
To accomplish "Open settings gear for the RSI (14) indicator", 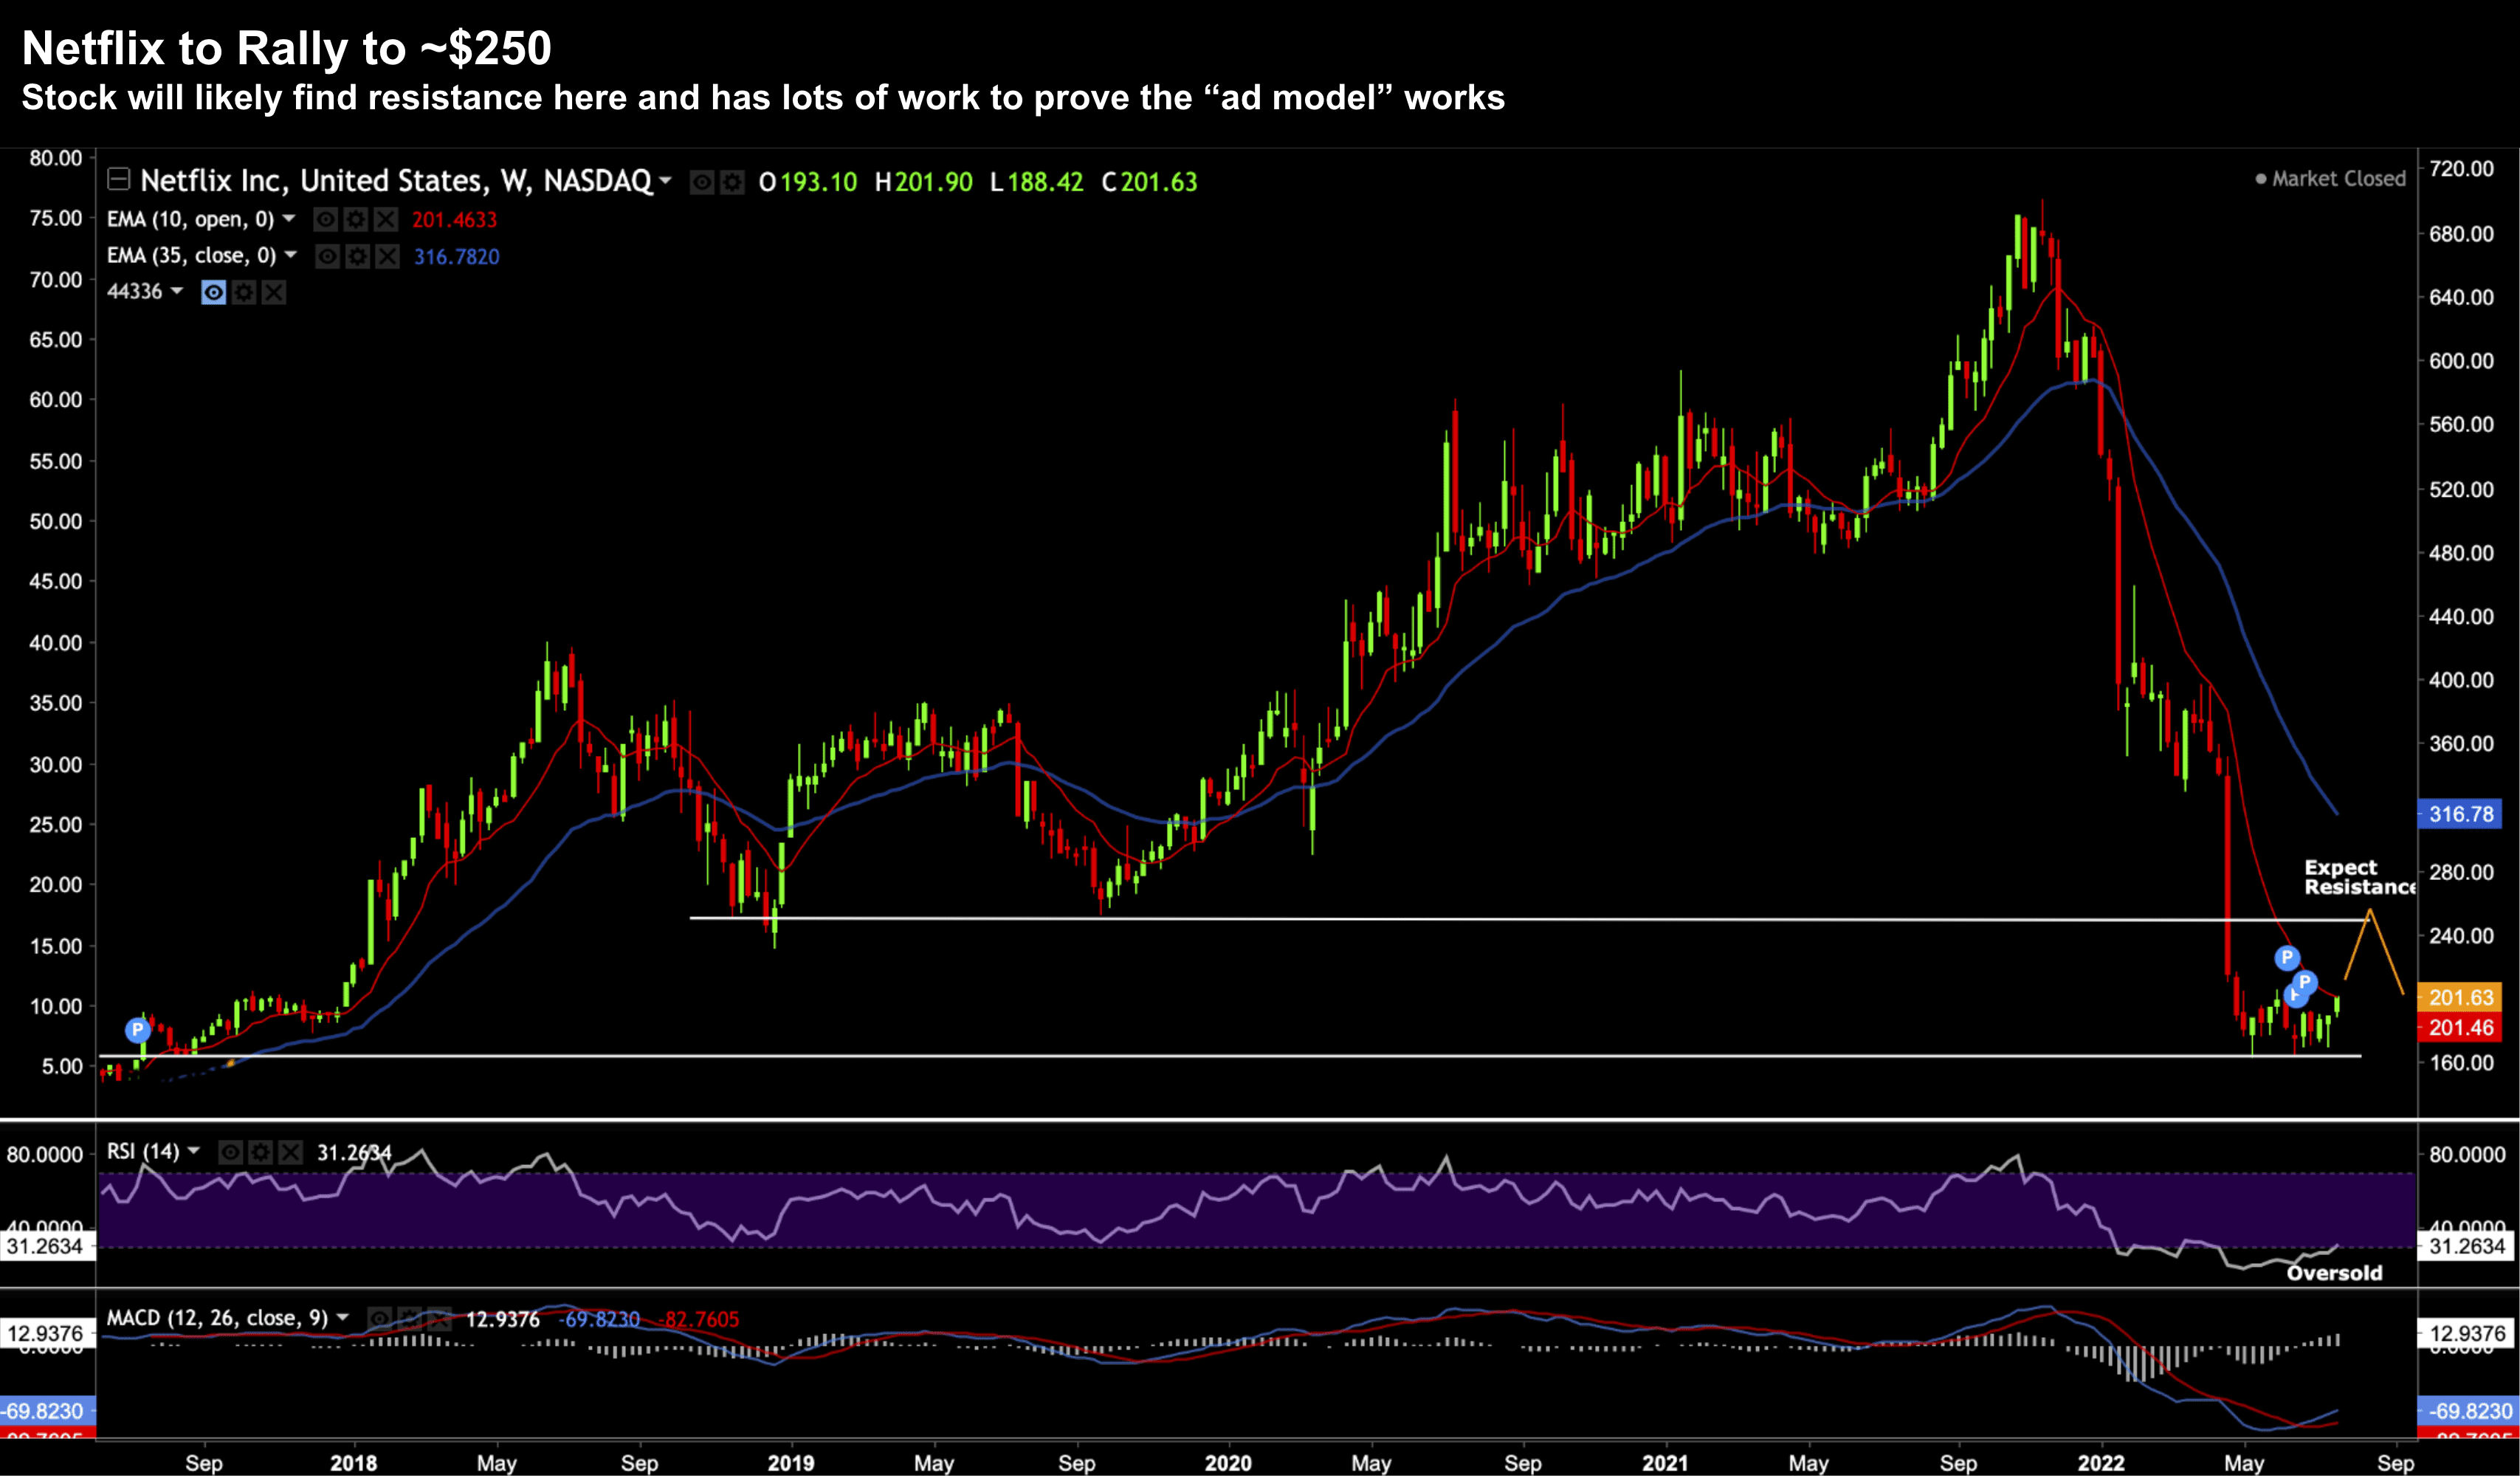I will (260, 1153).
